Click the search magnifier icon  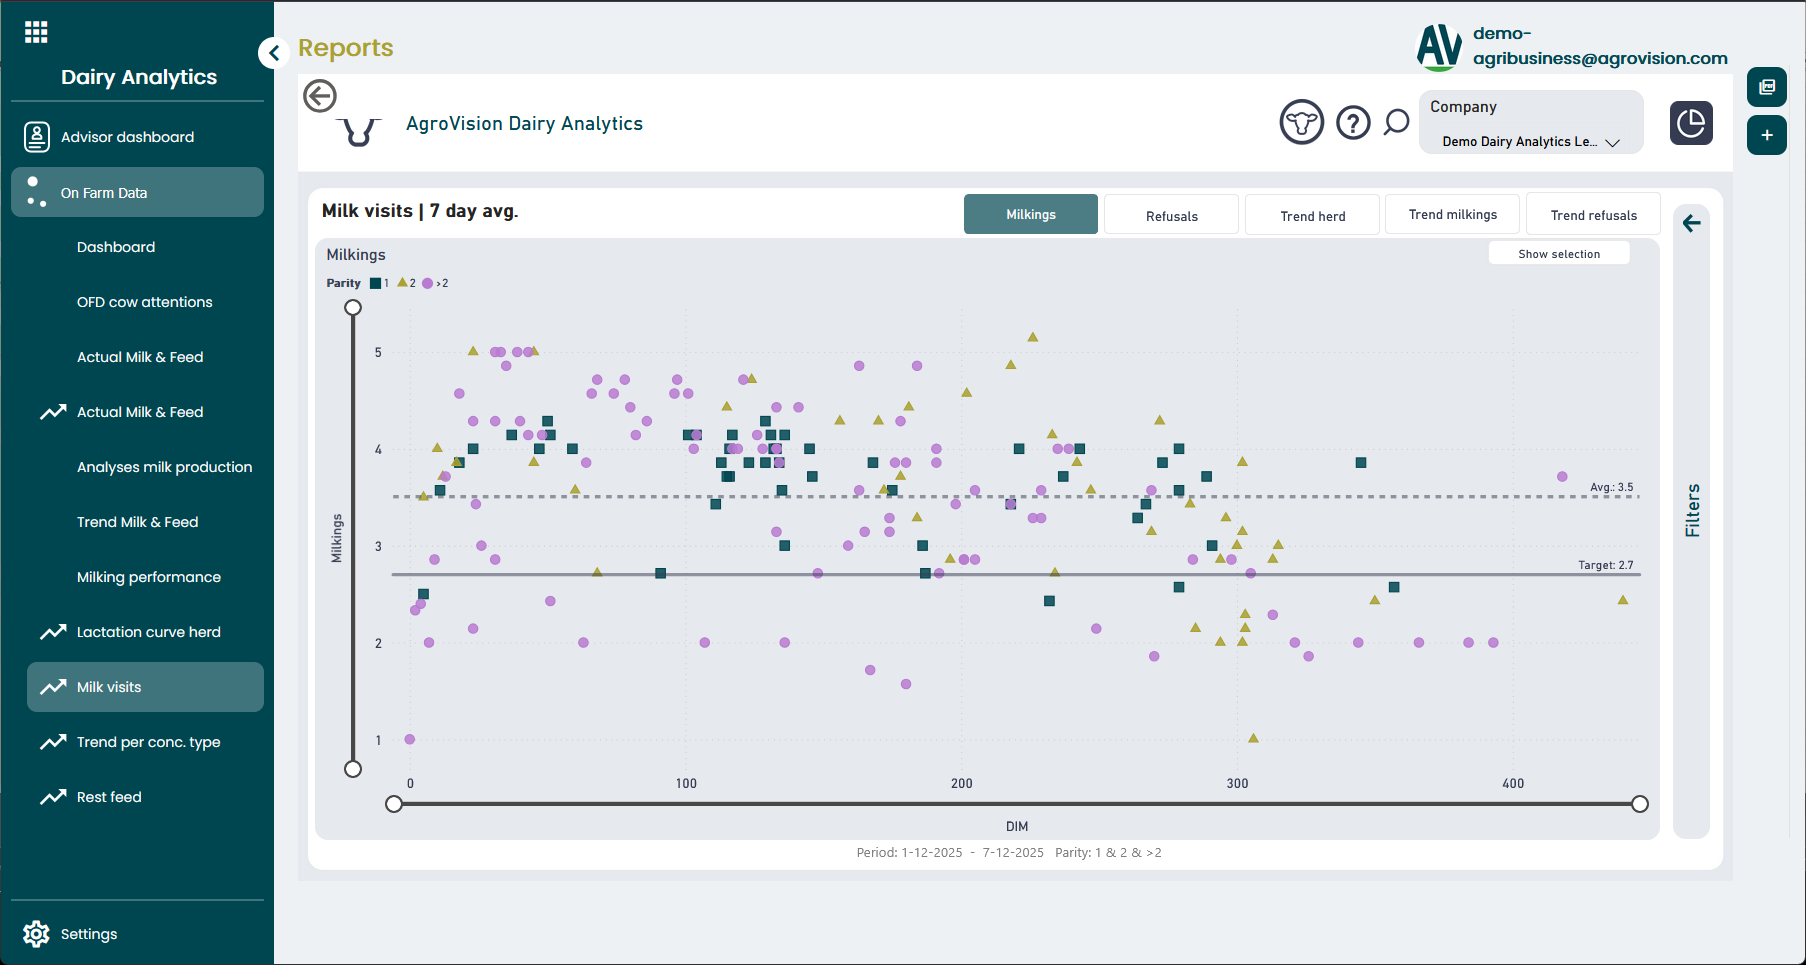point(1396,123)
